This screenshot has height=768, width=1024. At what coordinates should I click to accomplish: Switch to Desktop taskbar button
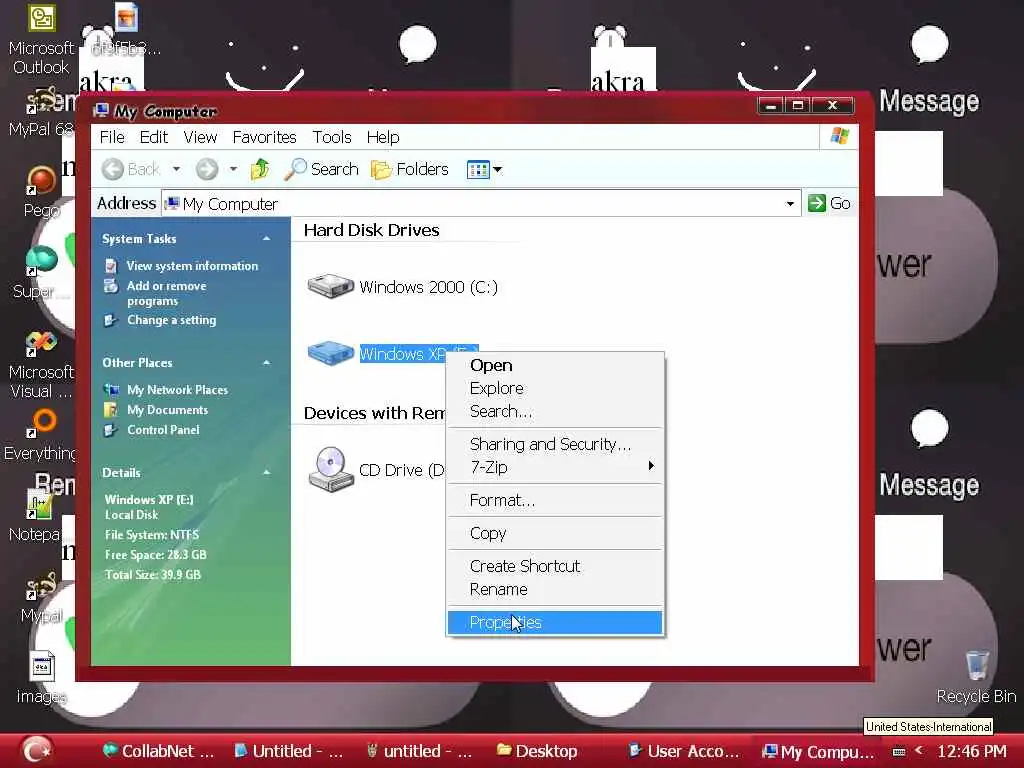[x=537, y=752]
